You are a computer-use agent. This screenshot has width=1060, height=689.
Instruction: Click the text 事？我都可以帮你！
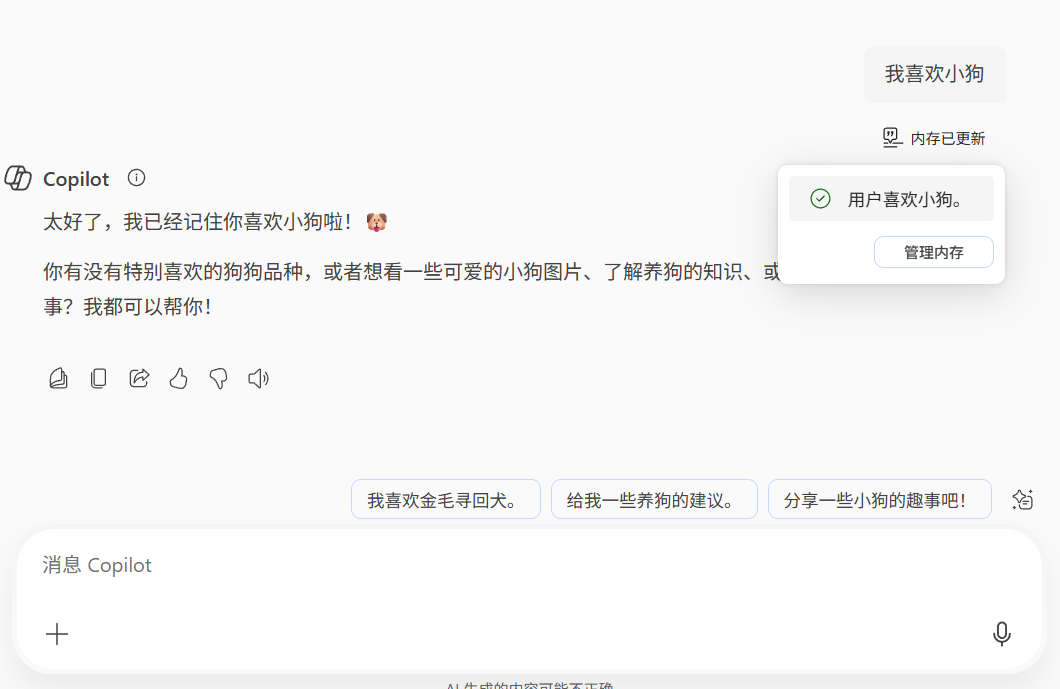pos(128,307)
